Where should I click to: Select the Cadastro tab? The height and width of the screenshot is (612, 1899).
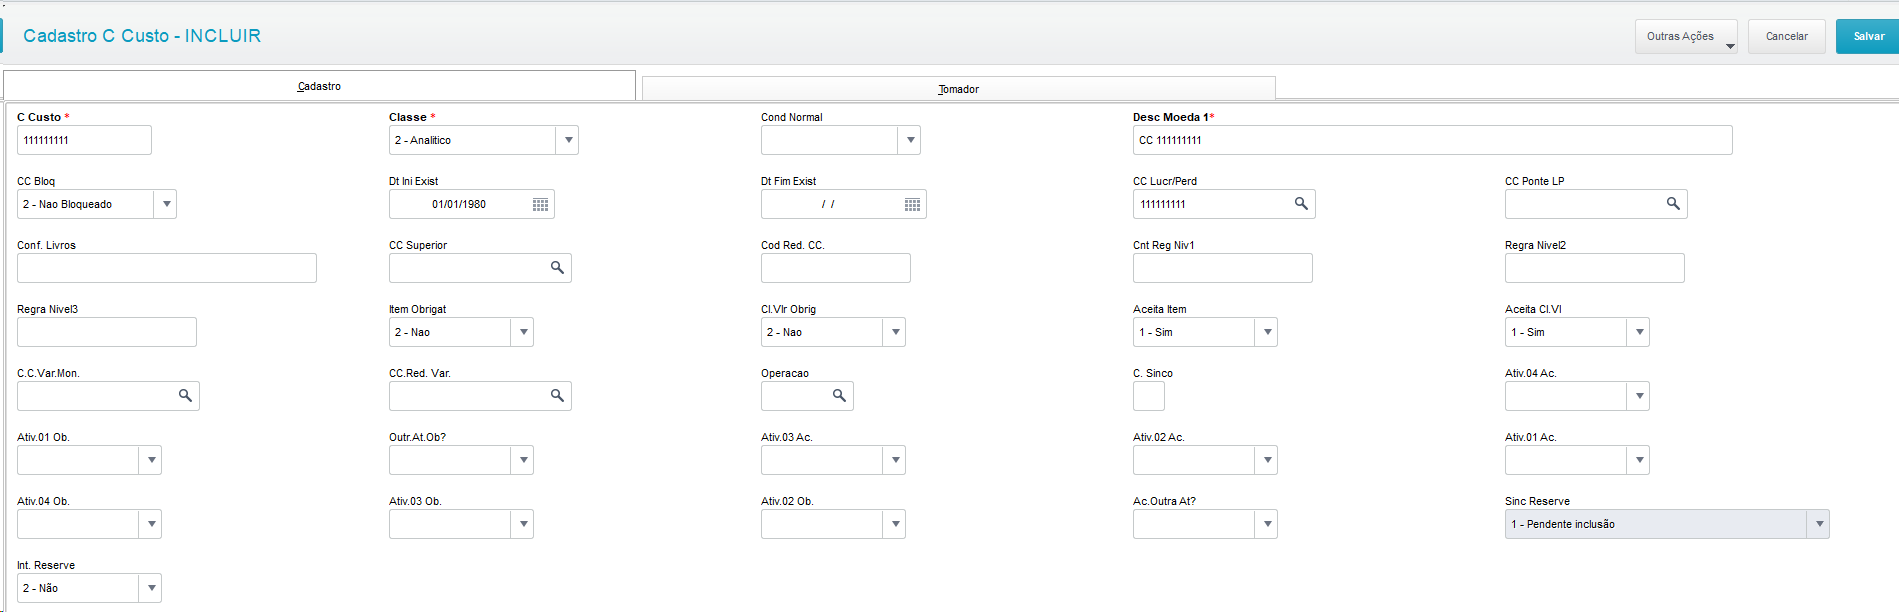coord(319,86)
